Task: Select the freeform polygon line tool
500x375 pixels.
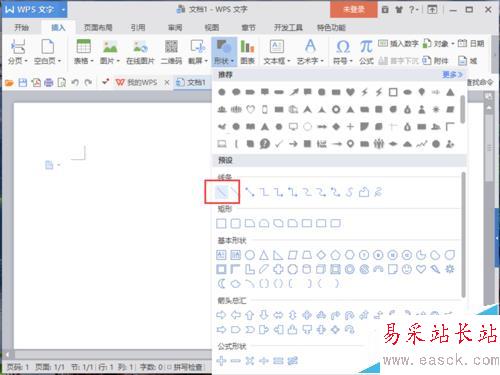Action: [364, 192]
